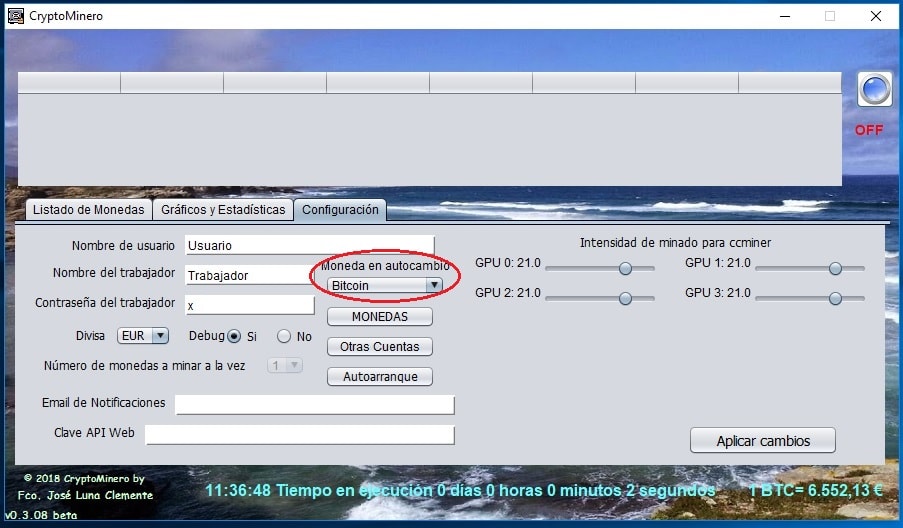Focus the Nombre de usuario field
The image size is (903, 528).
pos(309,245)
